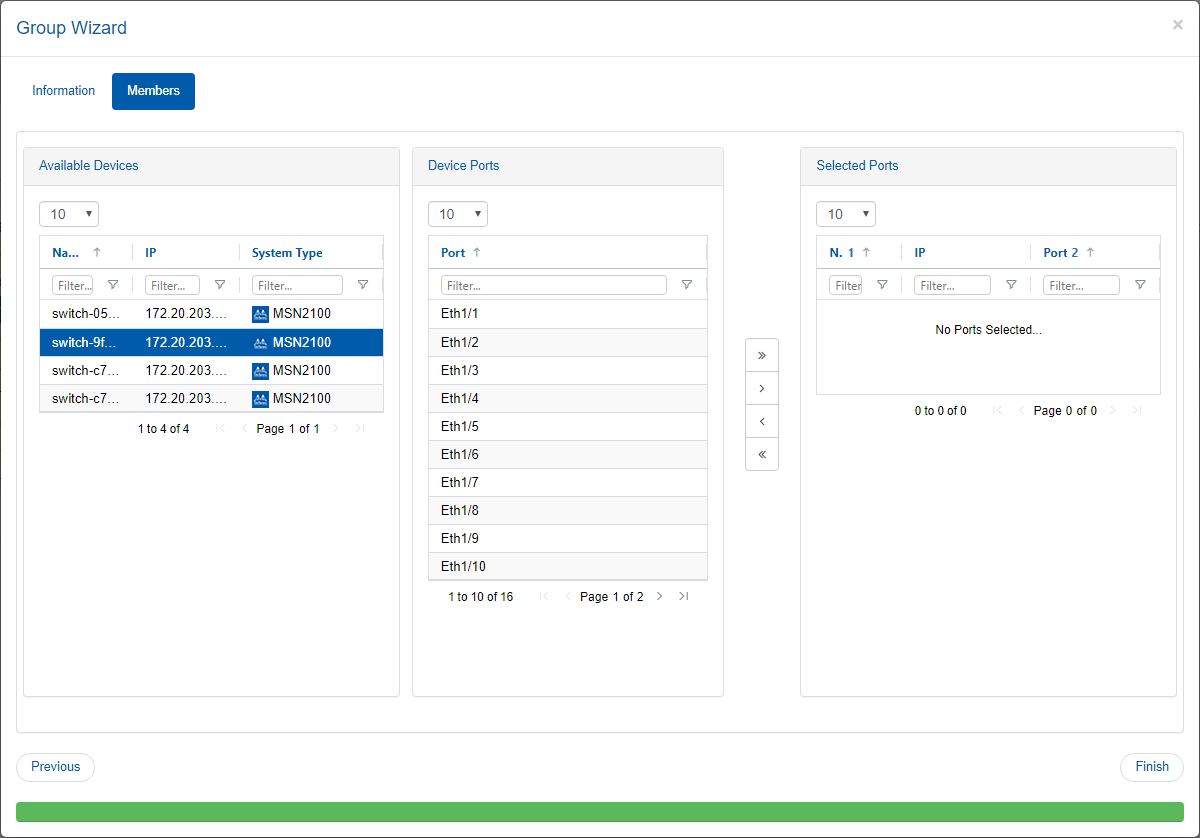
Task: Open Device Ports page size dropdown
Action: click(x=458, y=214)
